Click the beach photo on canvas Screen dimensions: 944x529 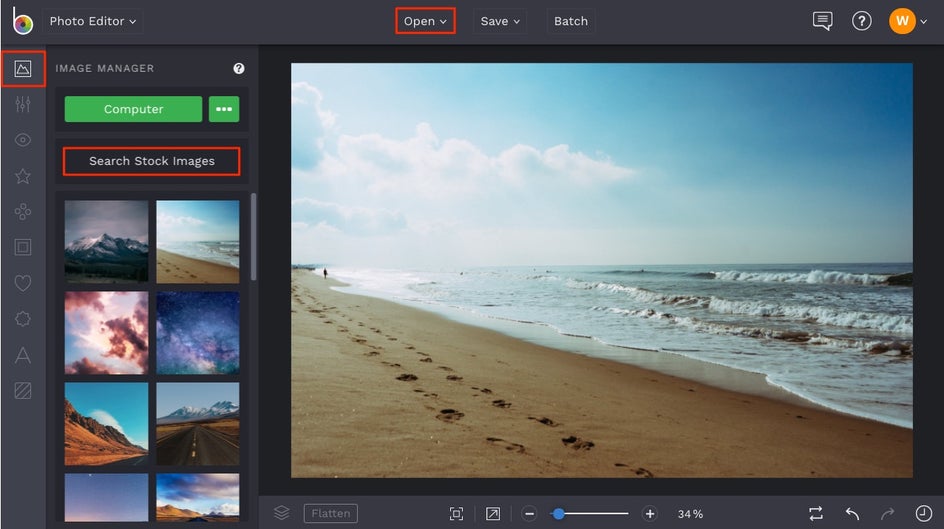tap(601, 270)
